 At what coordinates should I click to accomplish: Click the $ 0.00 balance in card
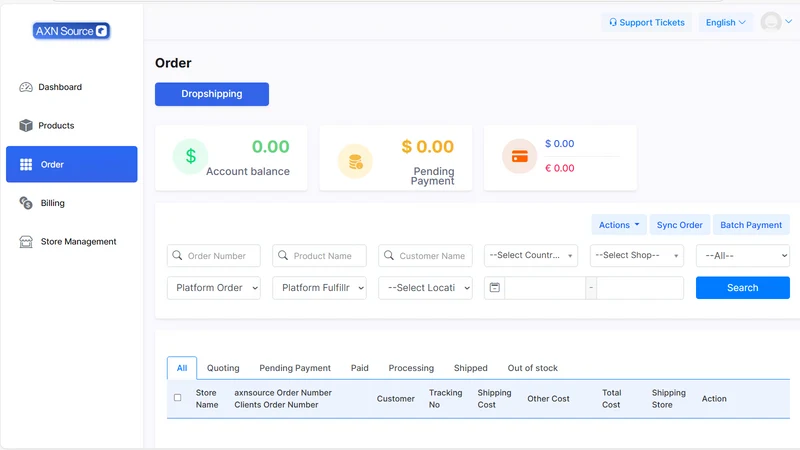(560, 144)
